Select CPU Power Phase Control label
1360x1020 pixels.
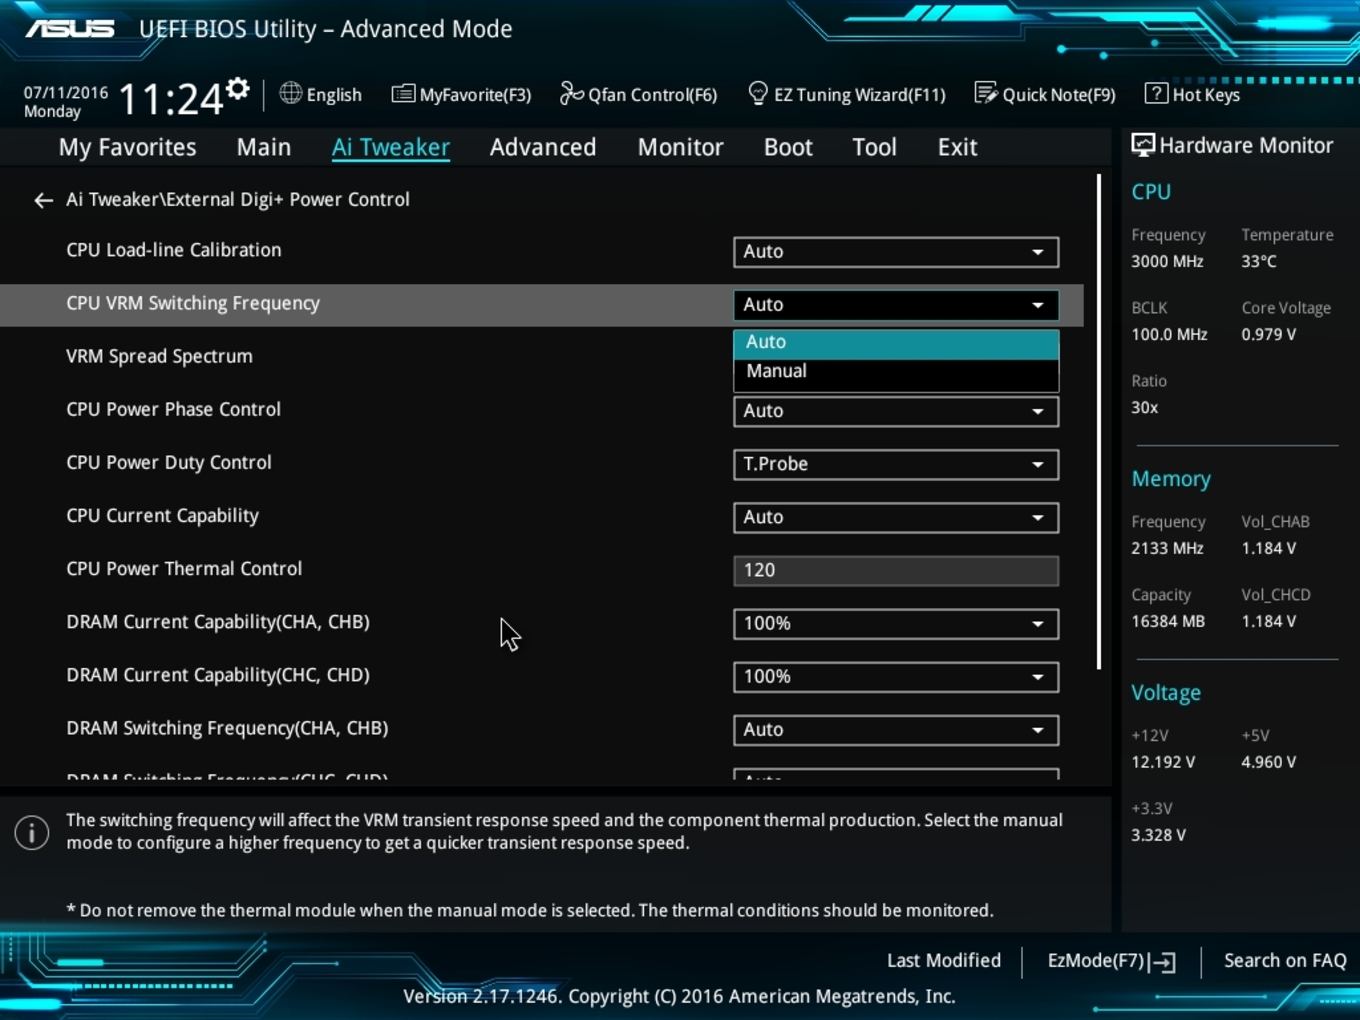point(173,409)
